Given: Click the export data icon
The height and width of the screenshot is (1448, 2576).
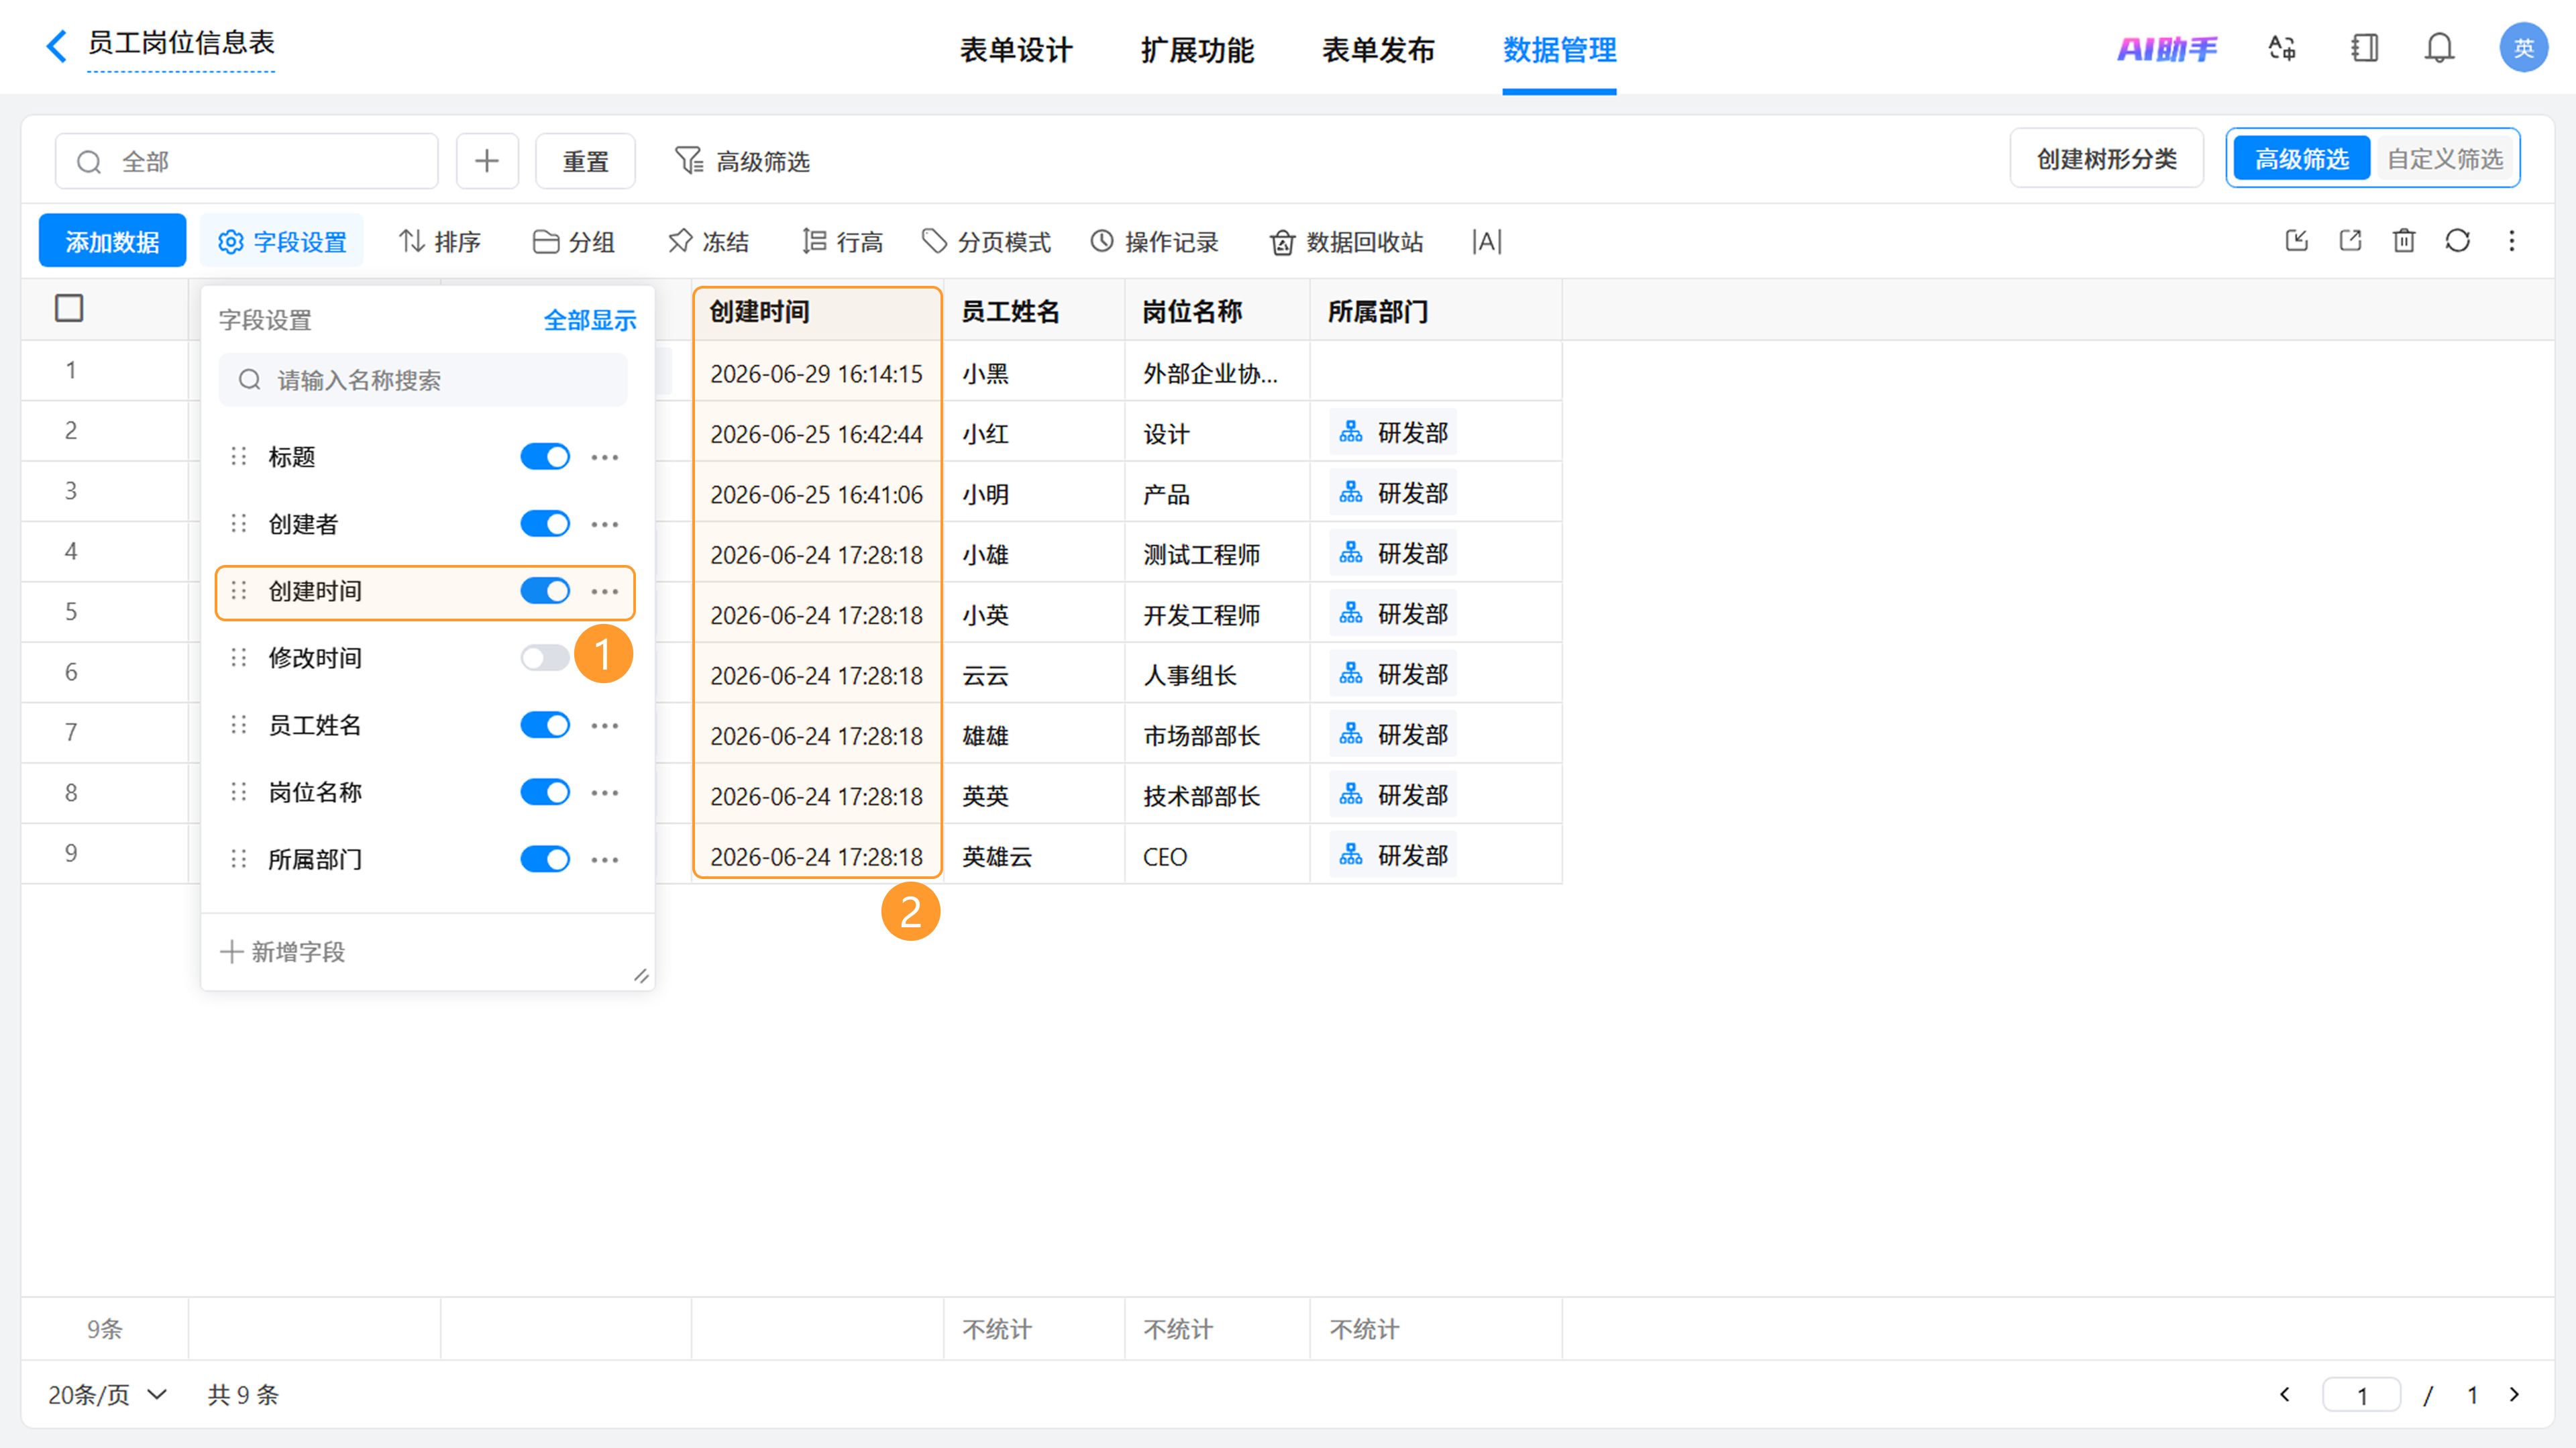Looking at the screenshot, I should point(2351,241).
